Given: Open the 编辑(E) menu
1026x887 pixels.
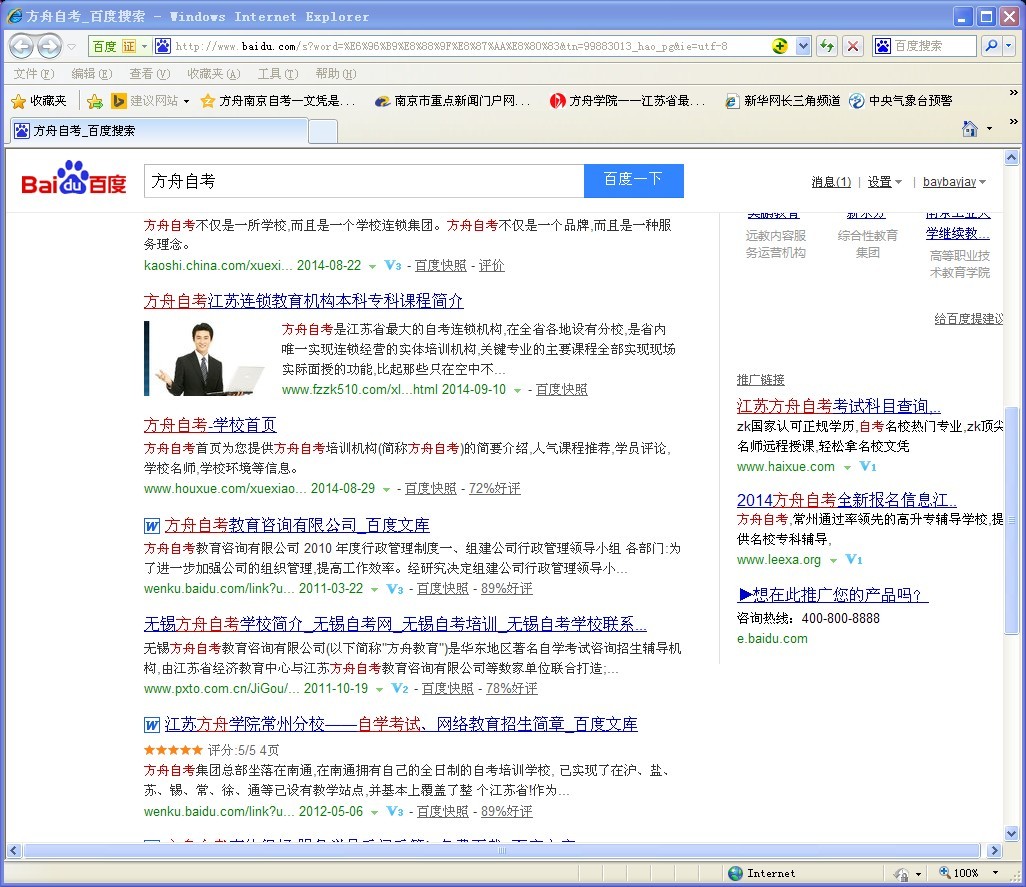Looking at the screenshot, I should (x=92, y=74).
